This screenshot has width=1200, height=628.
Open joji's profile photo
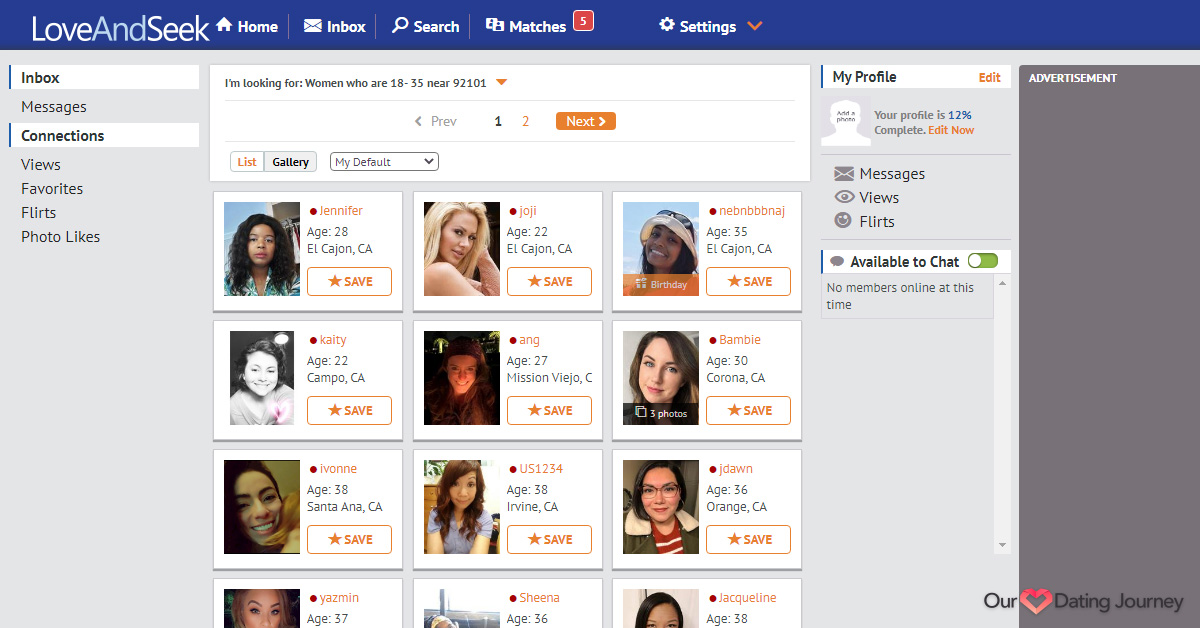462,249
